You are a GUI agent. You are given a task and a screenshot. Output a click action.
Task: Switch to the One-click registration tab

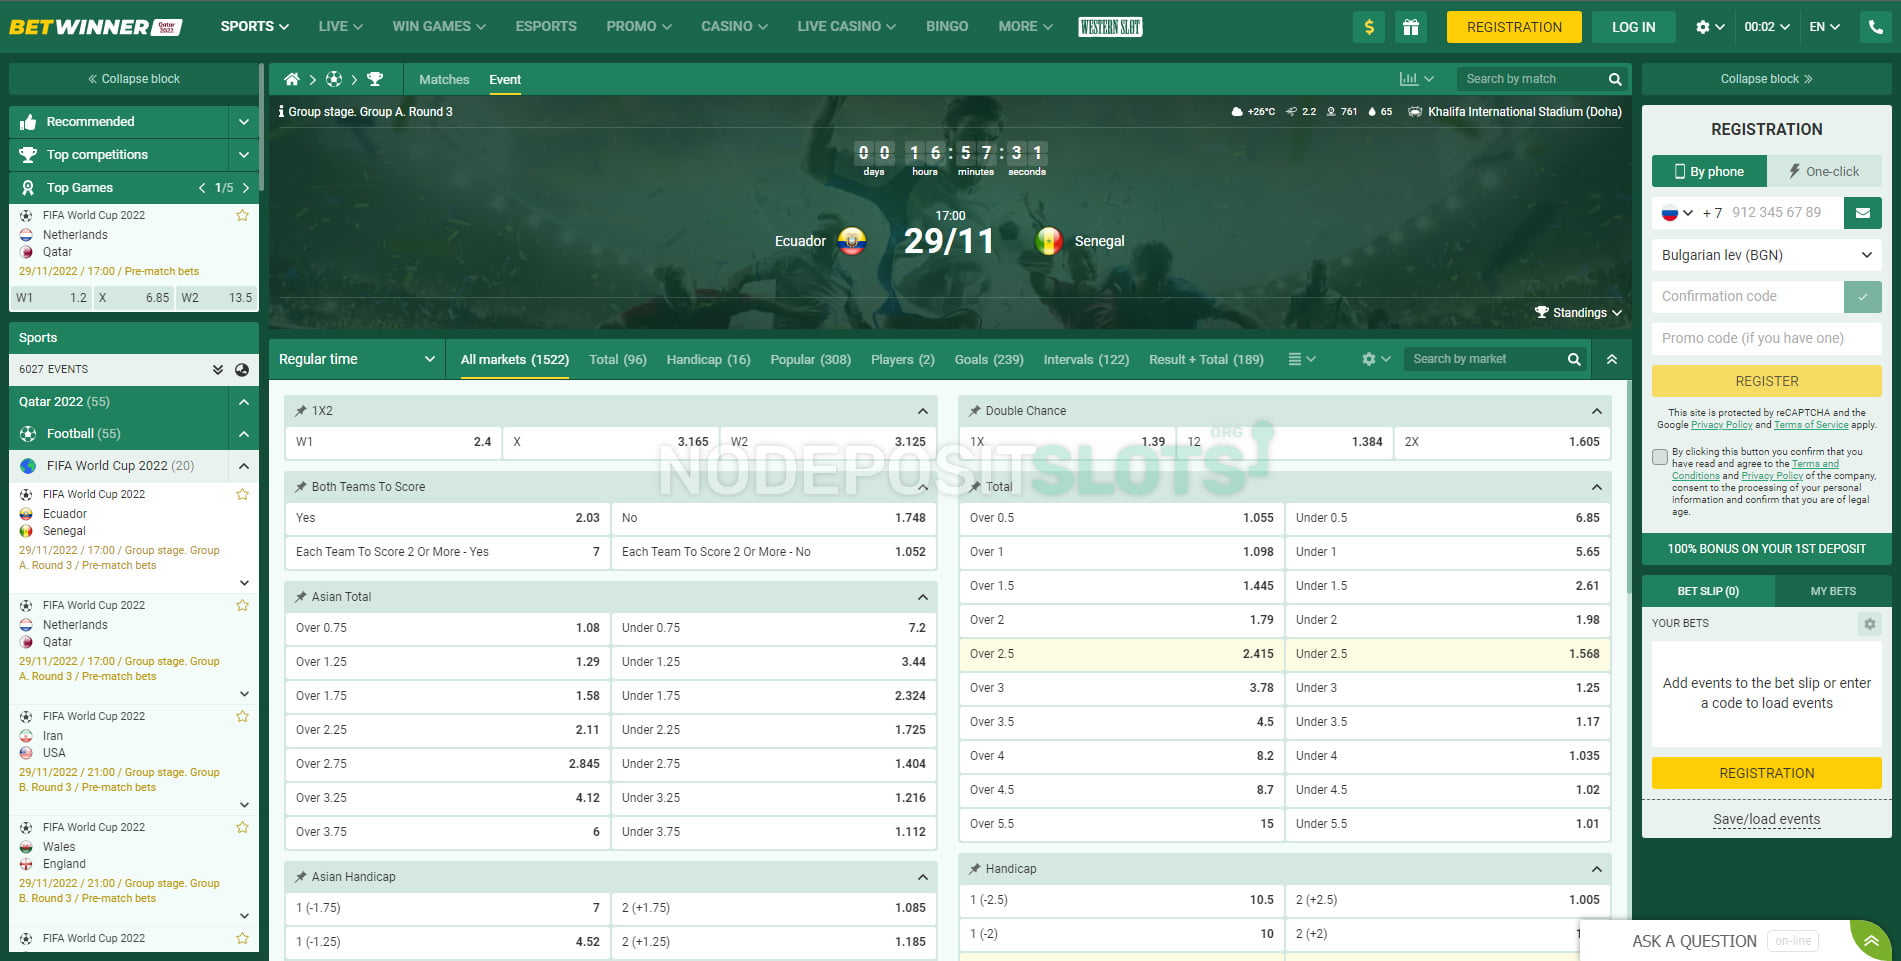click(1824, 171)
